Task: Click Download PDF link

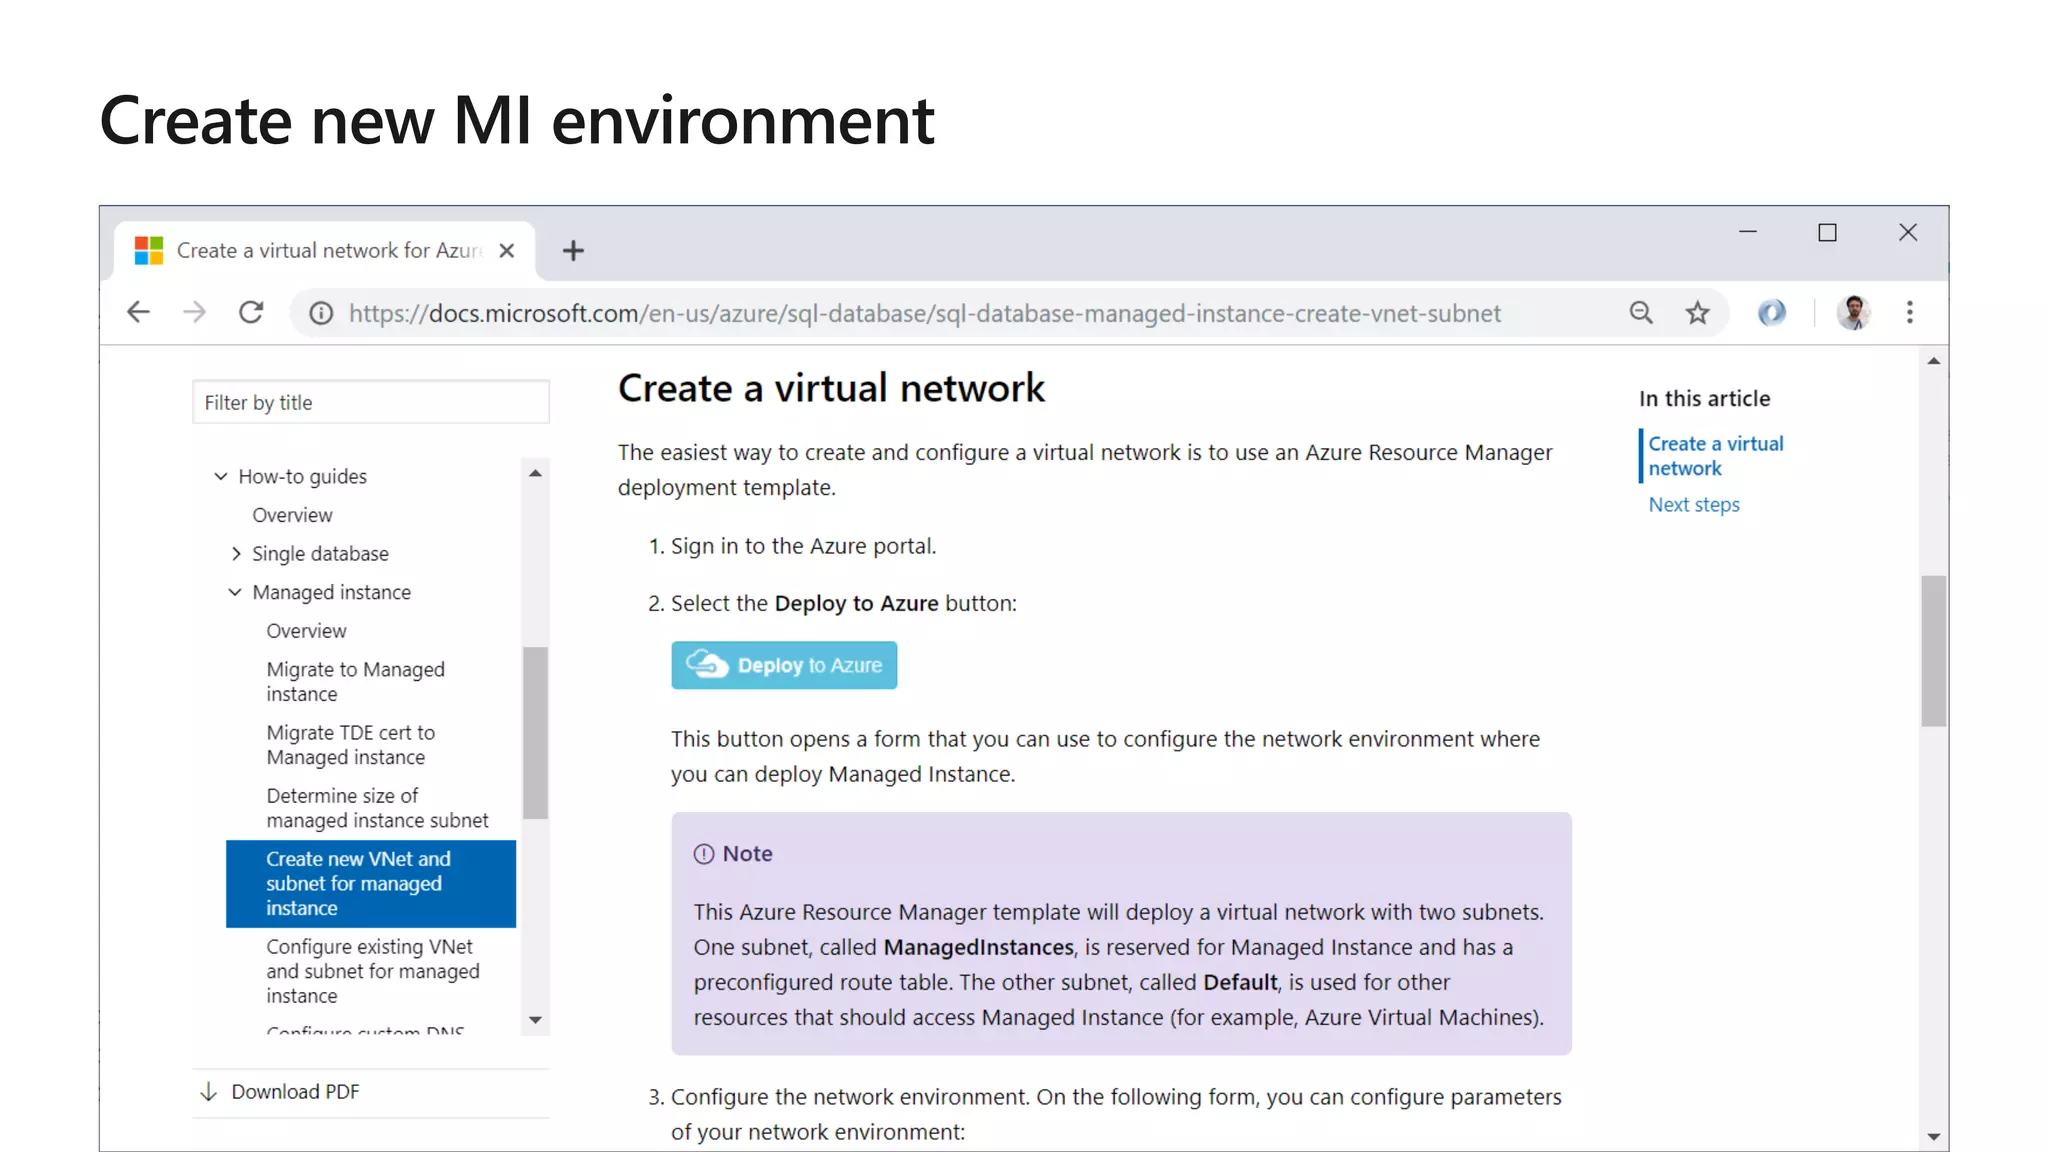Action: coord(294,1092)
